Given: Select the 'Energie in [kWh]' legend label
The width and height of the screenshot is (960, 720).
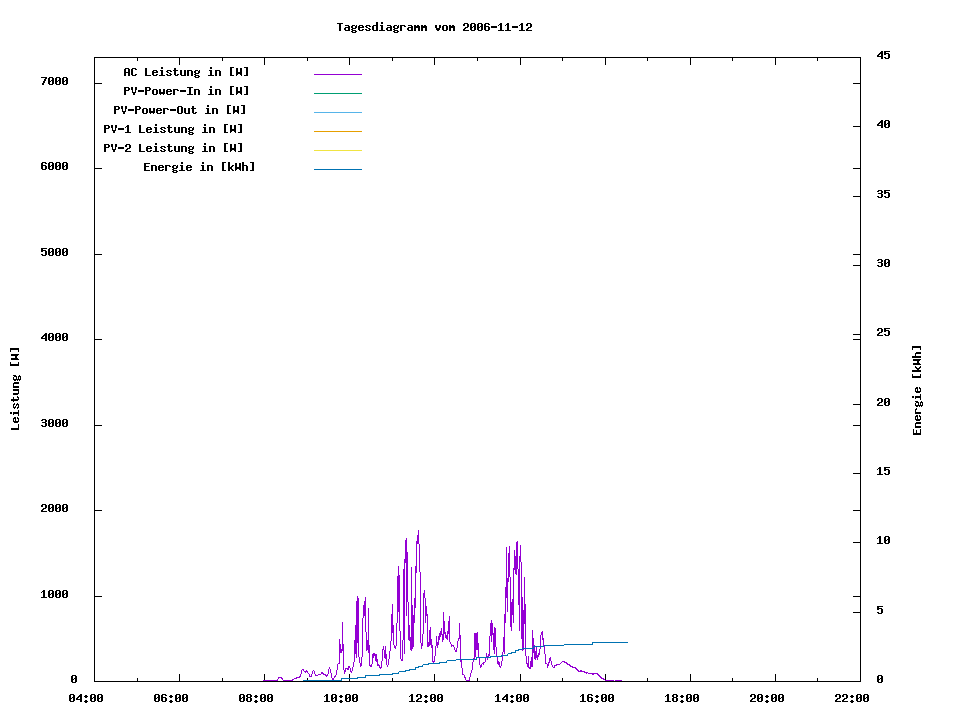Looking at the screenshot, I should click(x=199, y=167).
